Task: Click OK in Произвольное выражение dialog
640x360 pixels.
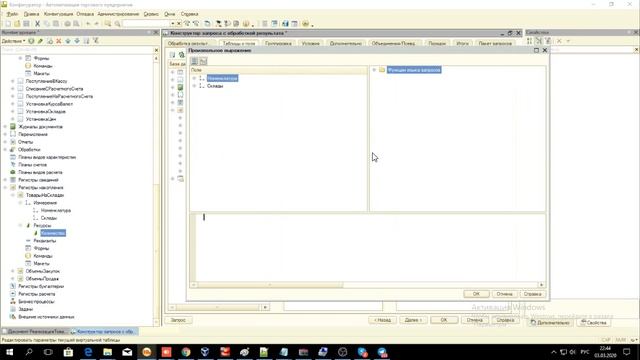Action: pyautogui.click(x=476, y=294)
